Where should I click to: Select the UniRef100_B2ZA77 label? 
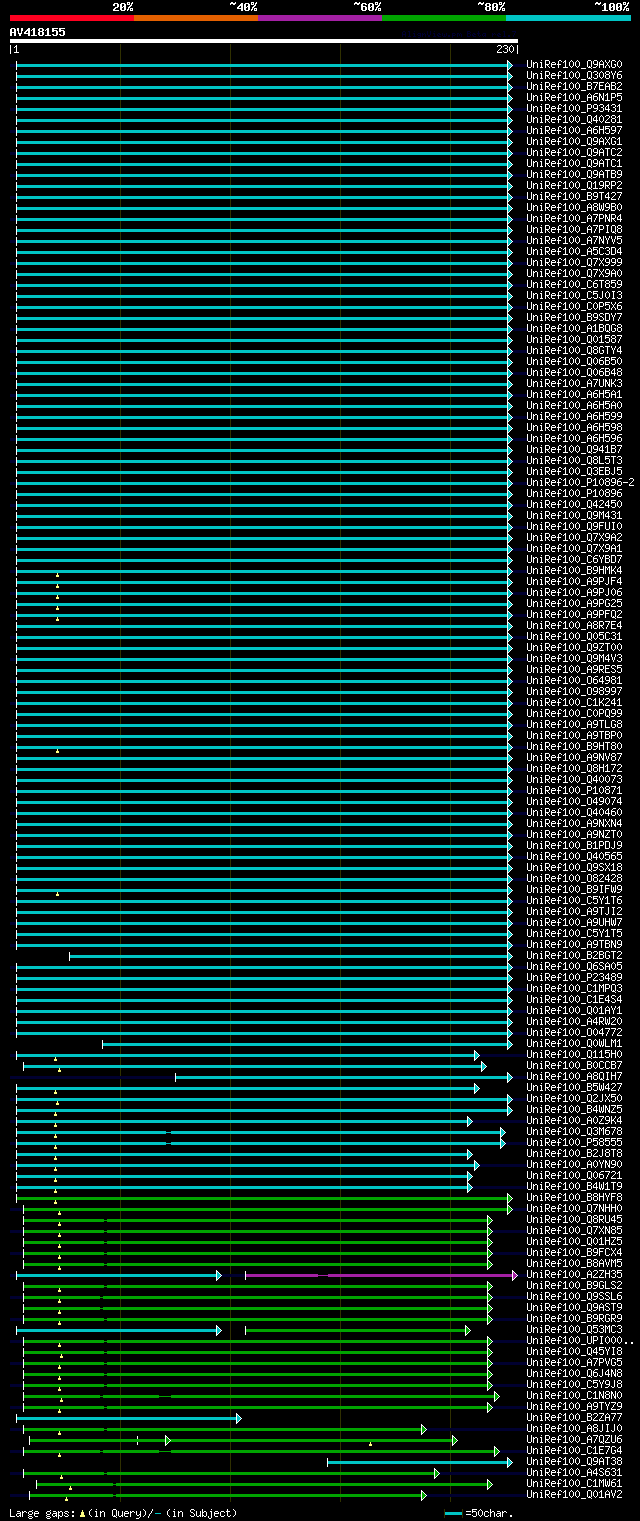[574, 1418]
